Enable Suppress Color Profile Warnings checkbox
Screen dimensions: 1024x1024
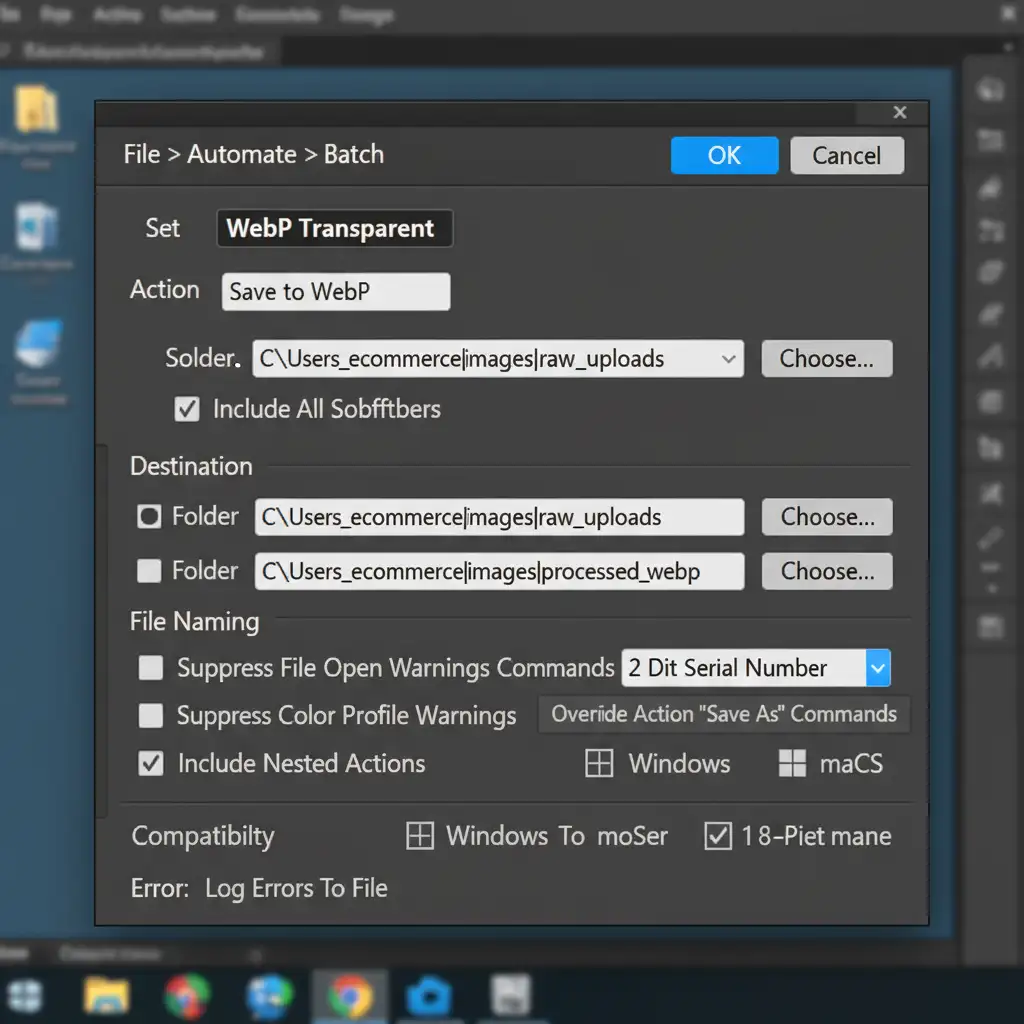(151, 716)
